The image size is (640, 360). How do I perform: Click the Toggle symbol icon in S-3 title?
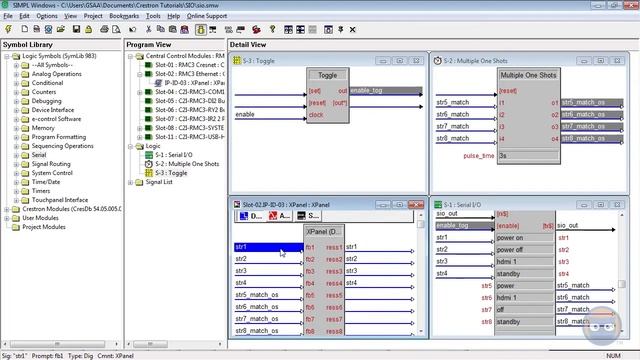pyautogui.click(x=236, y=60)
